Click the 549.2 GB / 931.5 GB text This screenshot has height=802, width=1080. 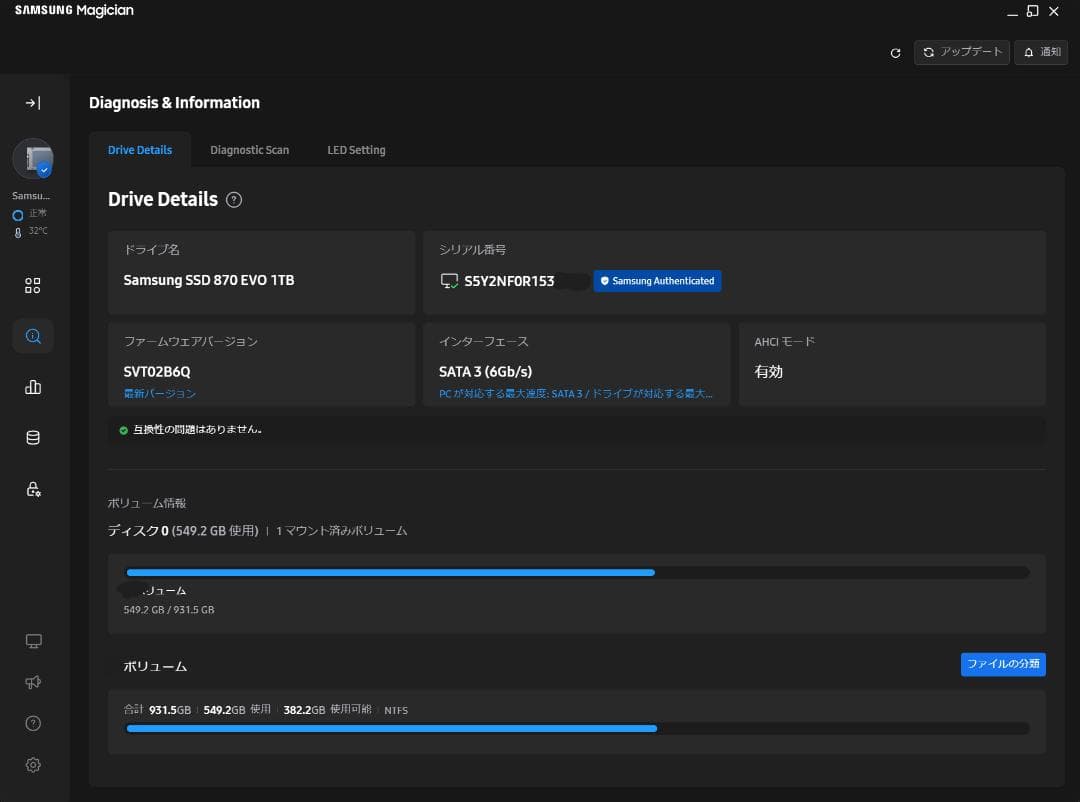(x=169, y=610)
